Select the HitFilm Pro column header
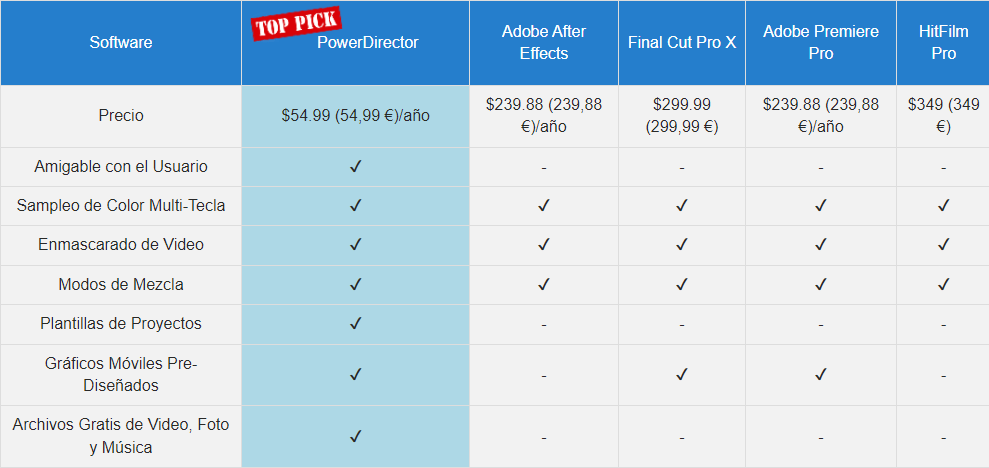 tap(944, 42)
